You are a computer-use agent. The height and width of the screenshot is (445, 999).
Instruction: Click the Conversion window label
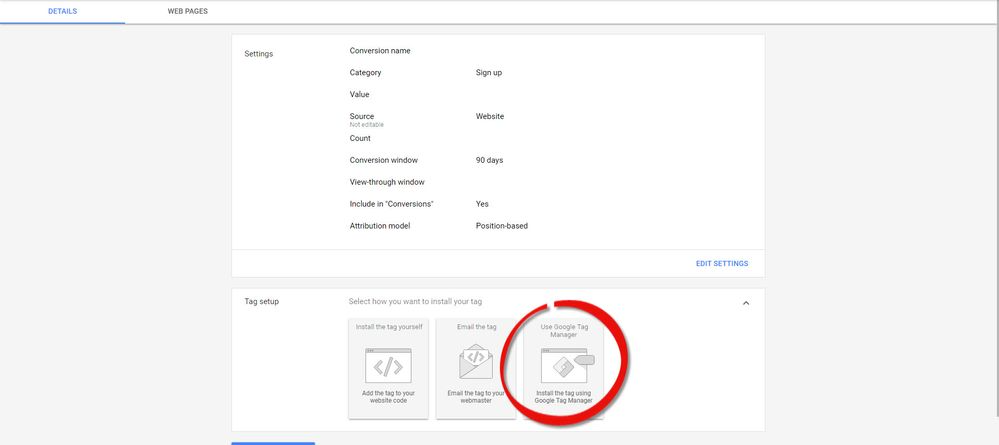click(x=384, y=160)
